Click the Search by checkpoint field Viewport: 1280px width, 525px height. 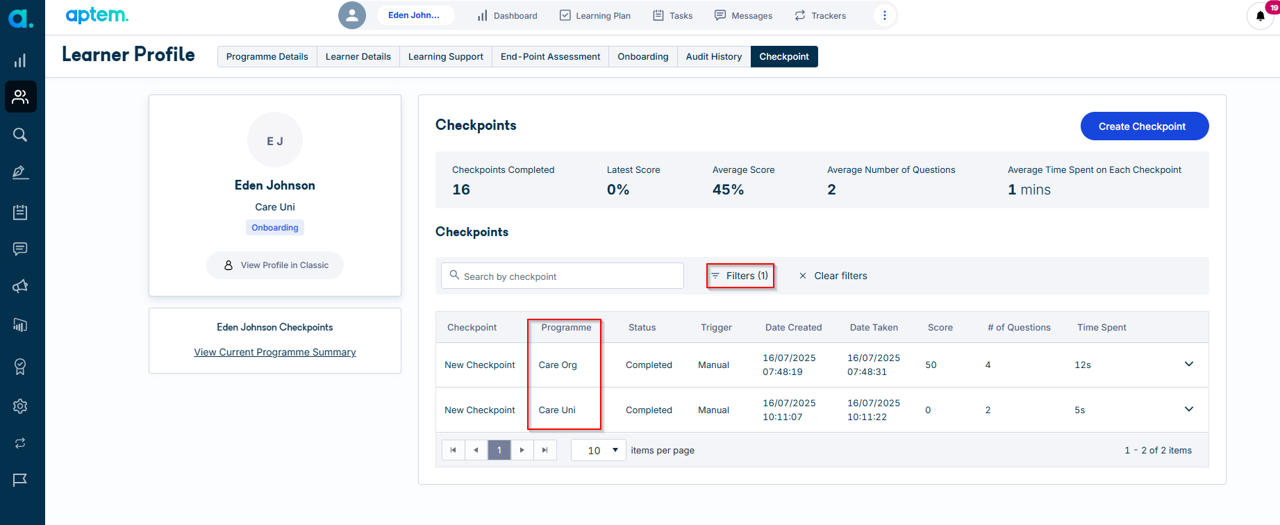coord(562,276)
